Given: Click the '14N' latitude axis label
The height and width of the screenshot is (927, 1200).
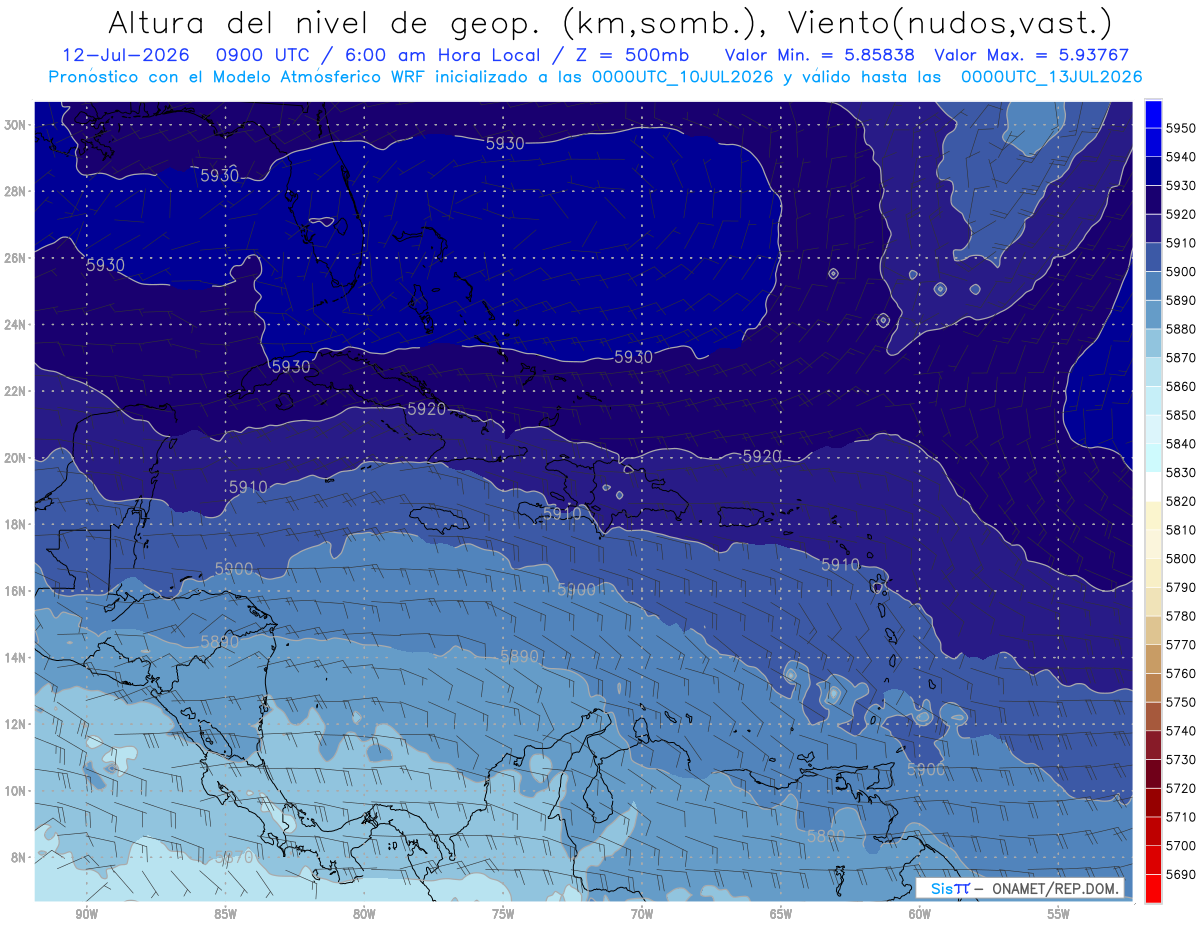Looking at the screenshot, I should 15,657.
